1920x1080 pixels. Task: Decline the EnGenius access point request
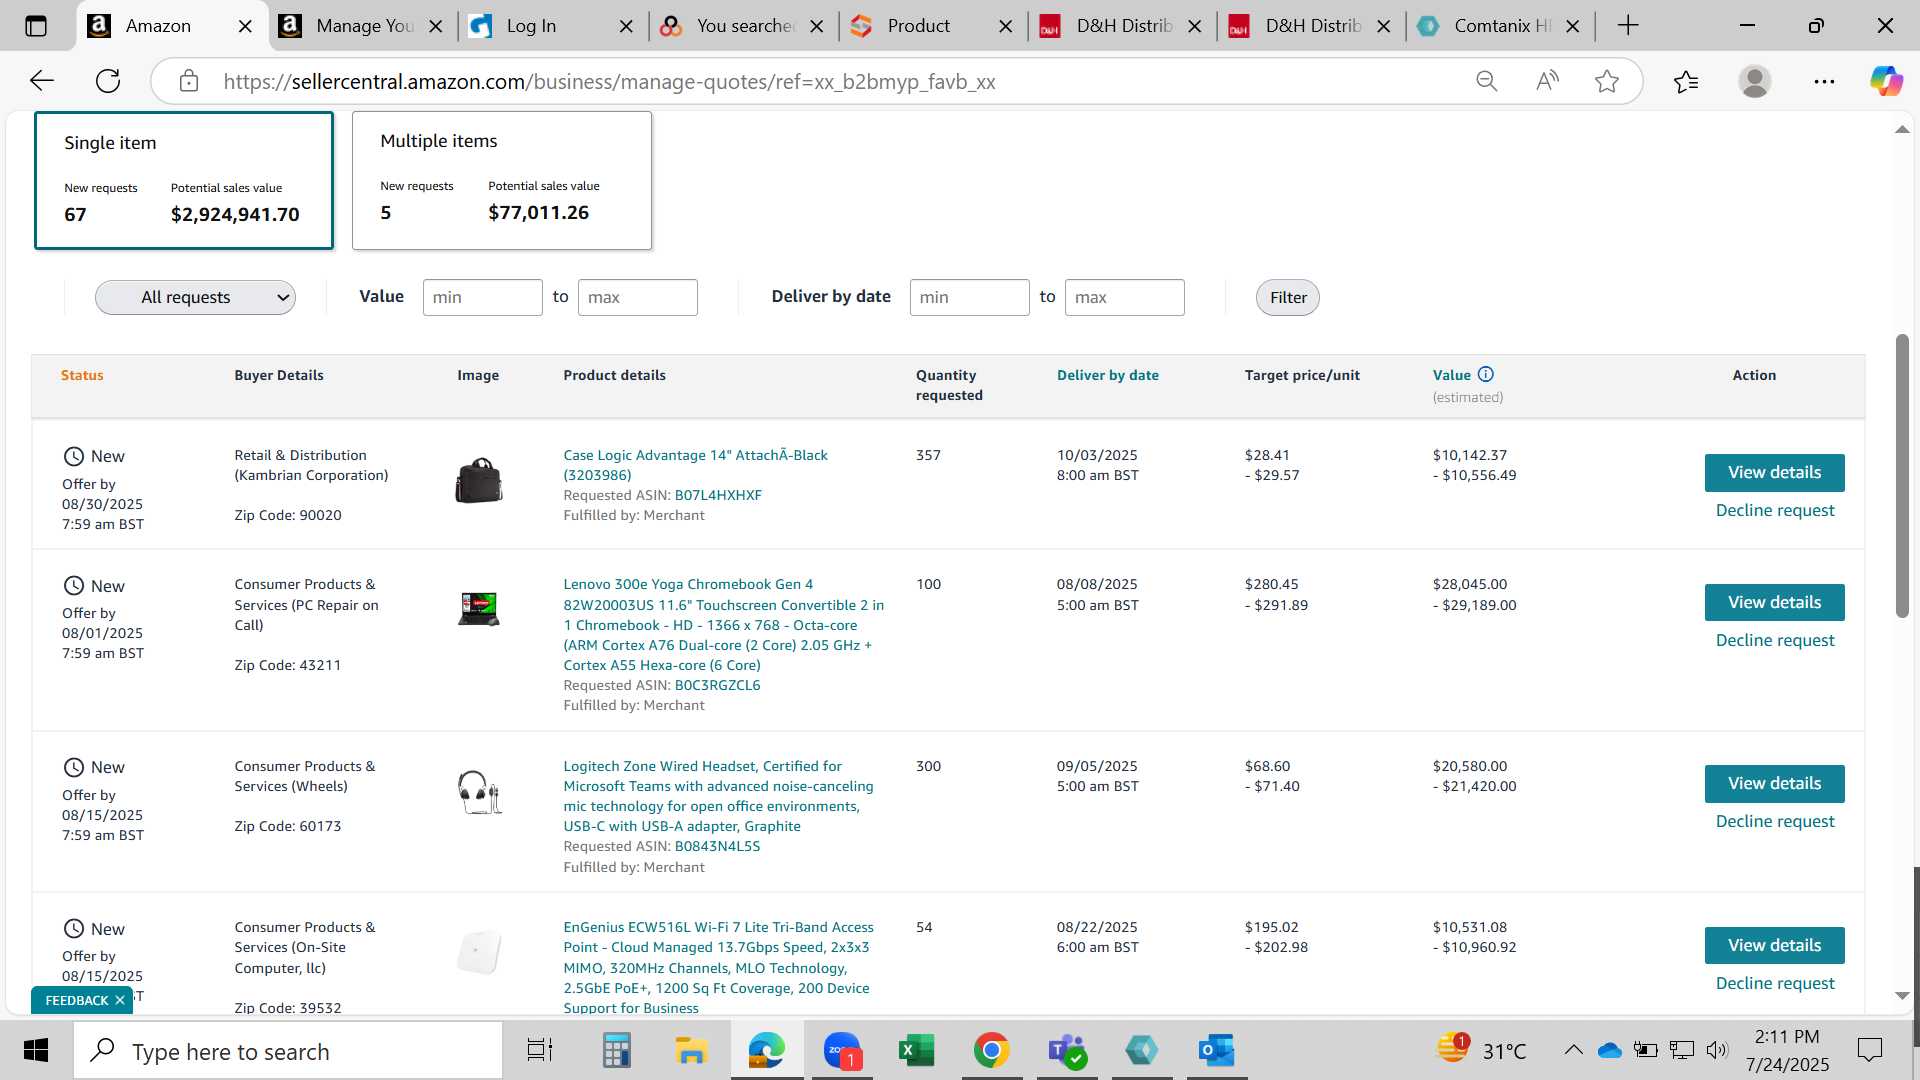pyautogui.click(x=1775, y=983)
